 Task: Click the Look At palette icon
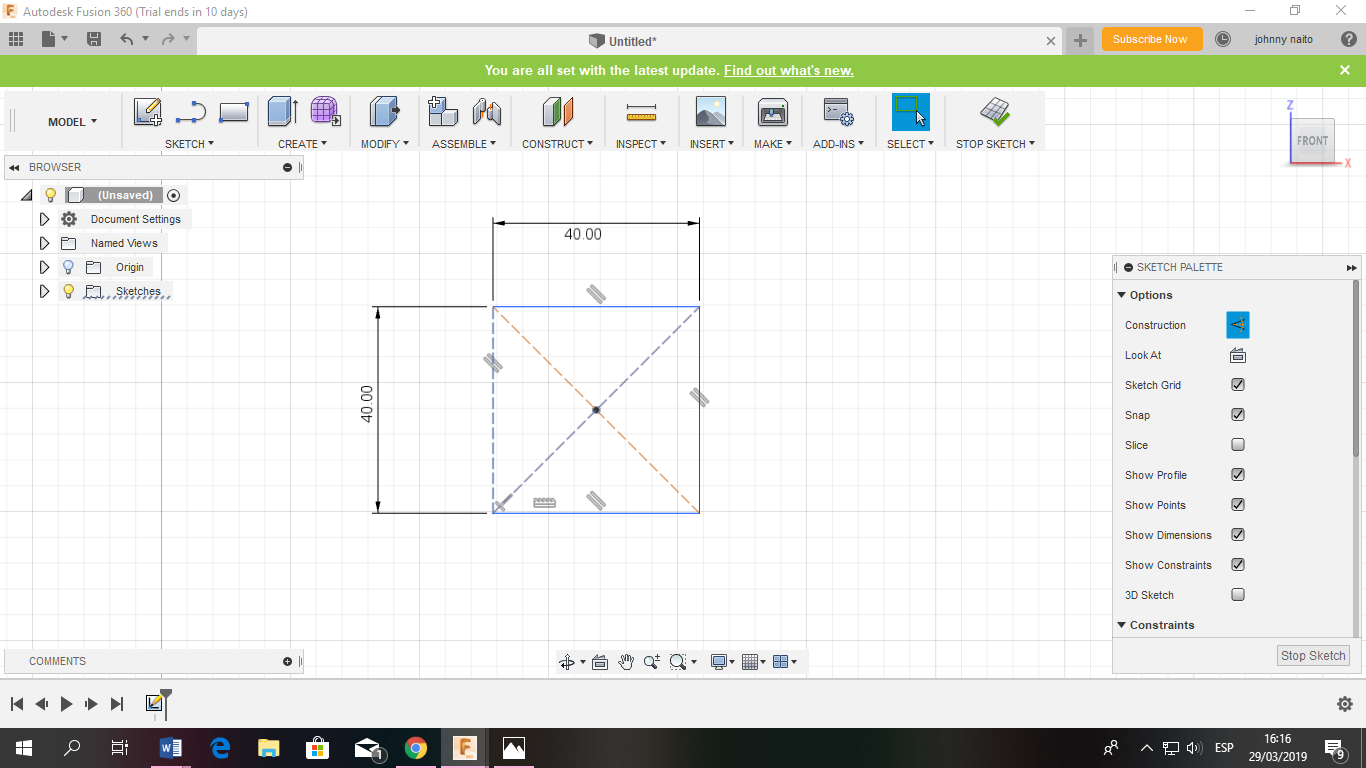pos(1237,355)
